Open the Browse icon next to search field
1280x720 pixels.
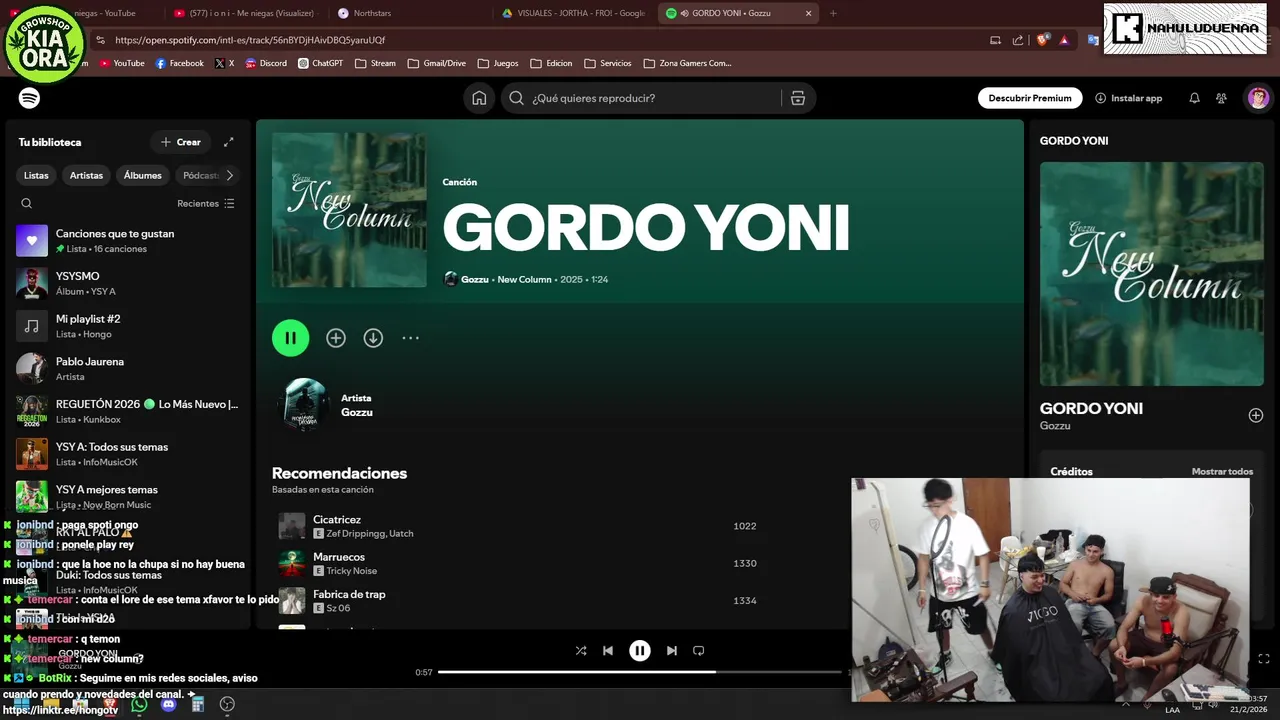pyautogui.click(x=797, y=98)
